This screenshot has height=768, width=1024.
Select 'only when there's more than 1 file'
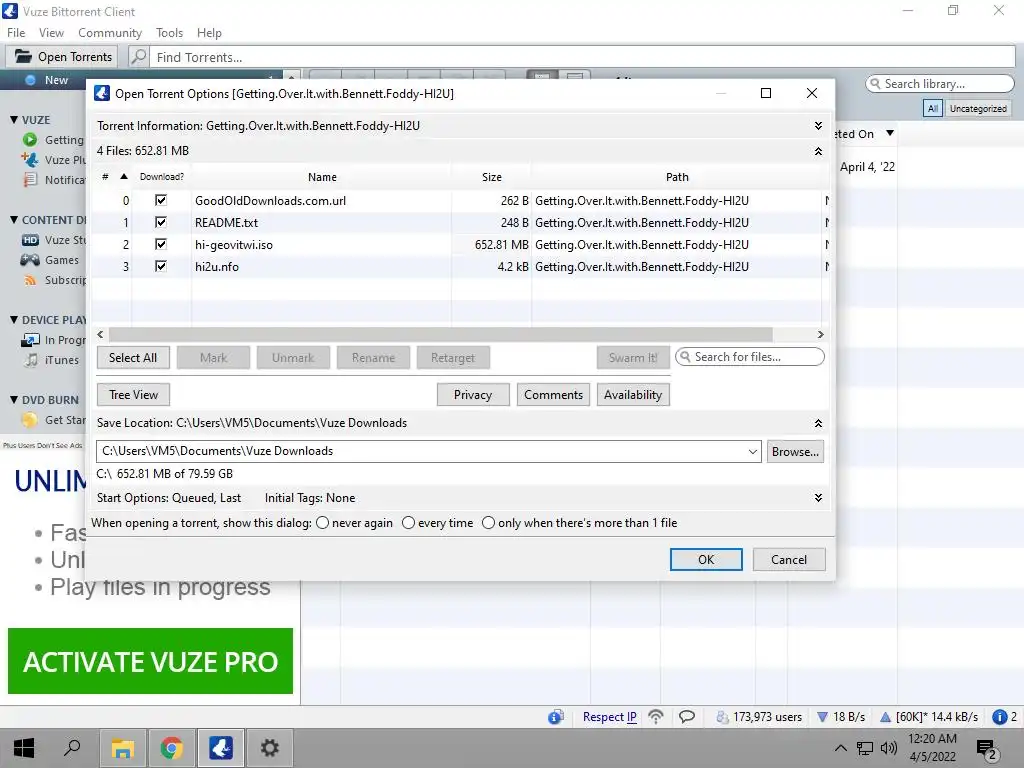click(488, 523)
